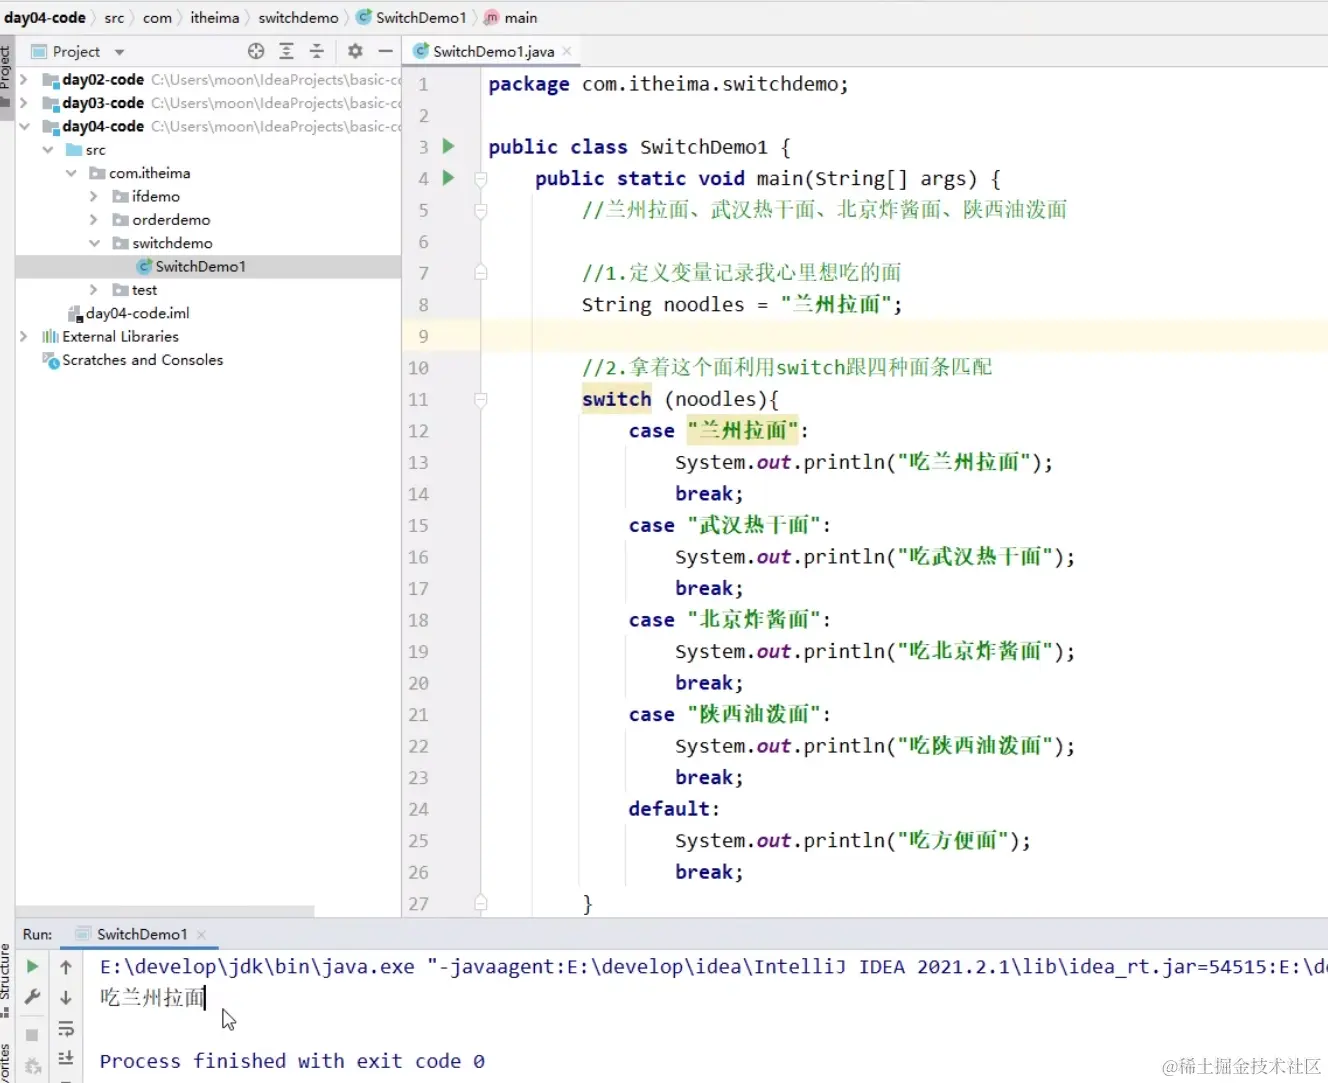Run main method from gutter arrow on line 4
The height and width of the screenshot is (1083, 1328).
(449, 178)
